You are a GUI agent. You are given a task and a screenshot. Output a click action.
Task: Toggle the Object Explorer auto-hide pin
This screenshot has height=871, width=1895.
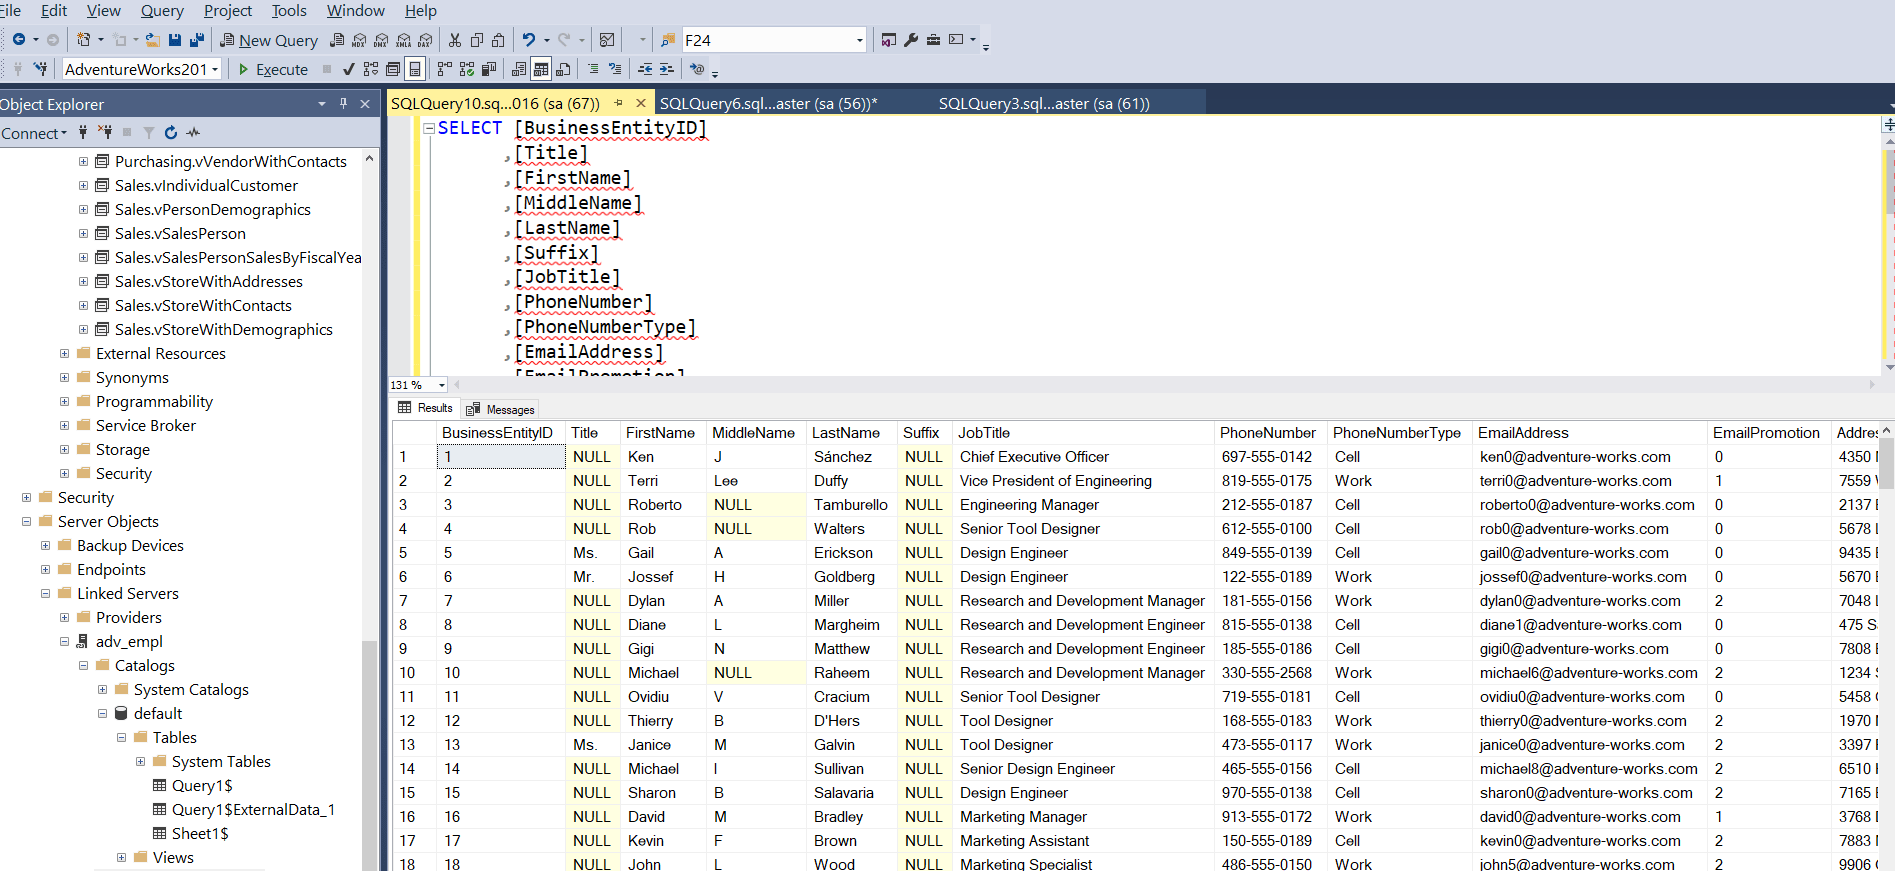pos(343,104)
